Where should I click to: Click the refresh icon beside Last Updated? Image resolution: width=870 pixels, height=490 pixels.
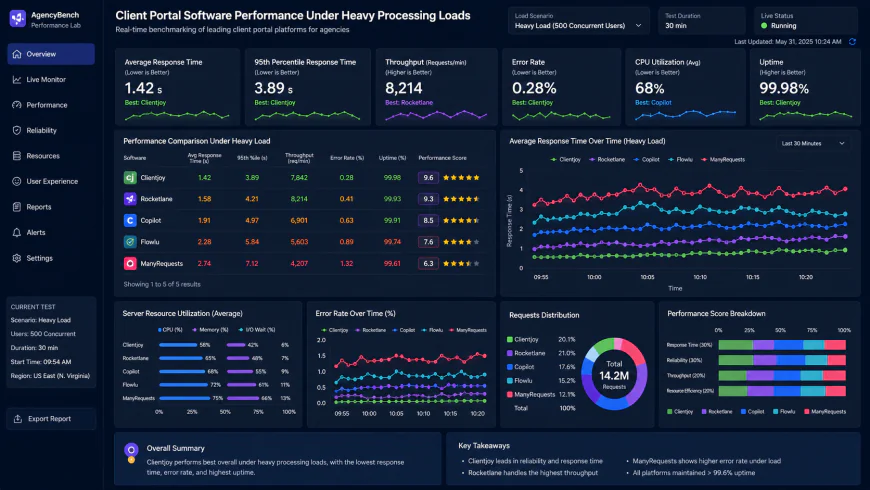852,42
